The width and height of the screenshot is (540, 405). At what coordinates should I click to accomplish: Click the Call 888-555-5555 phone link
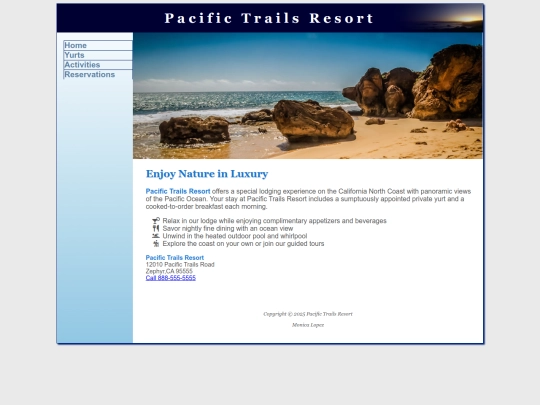pyautogui.click(x=170, y=278)
